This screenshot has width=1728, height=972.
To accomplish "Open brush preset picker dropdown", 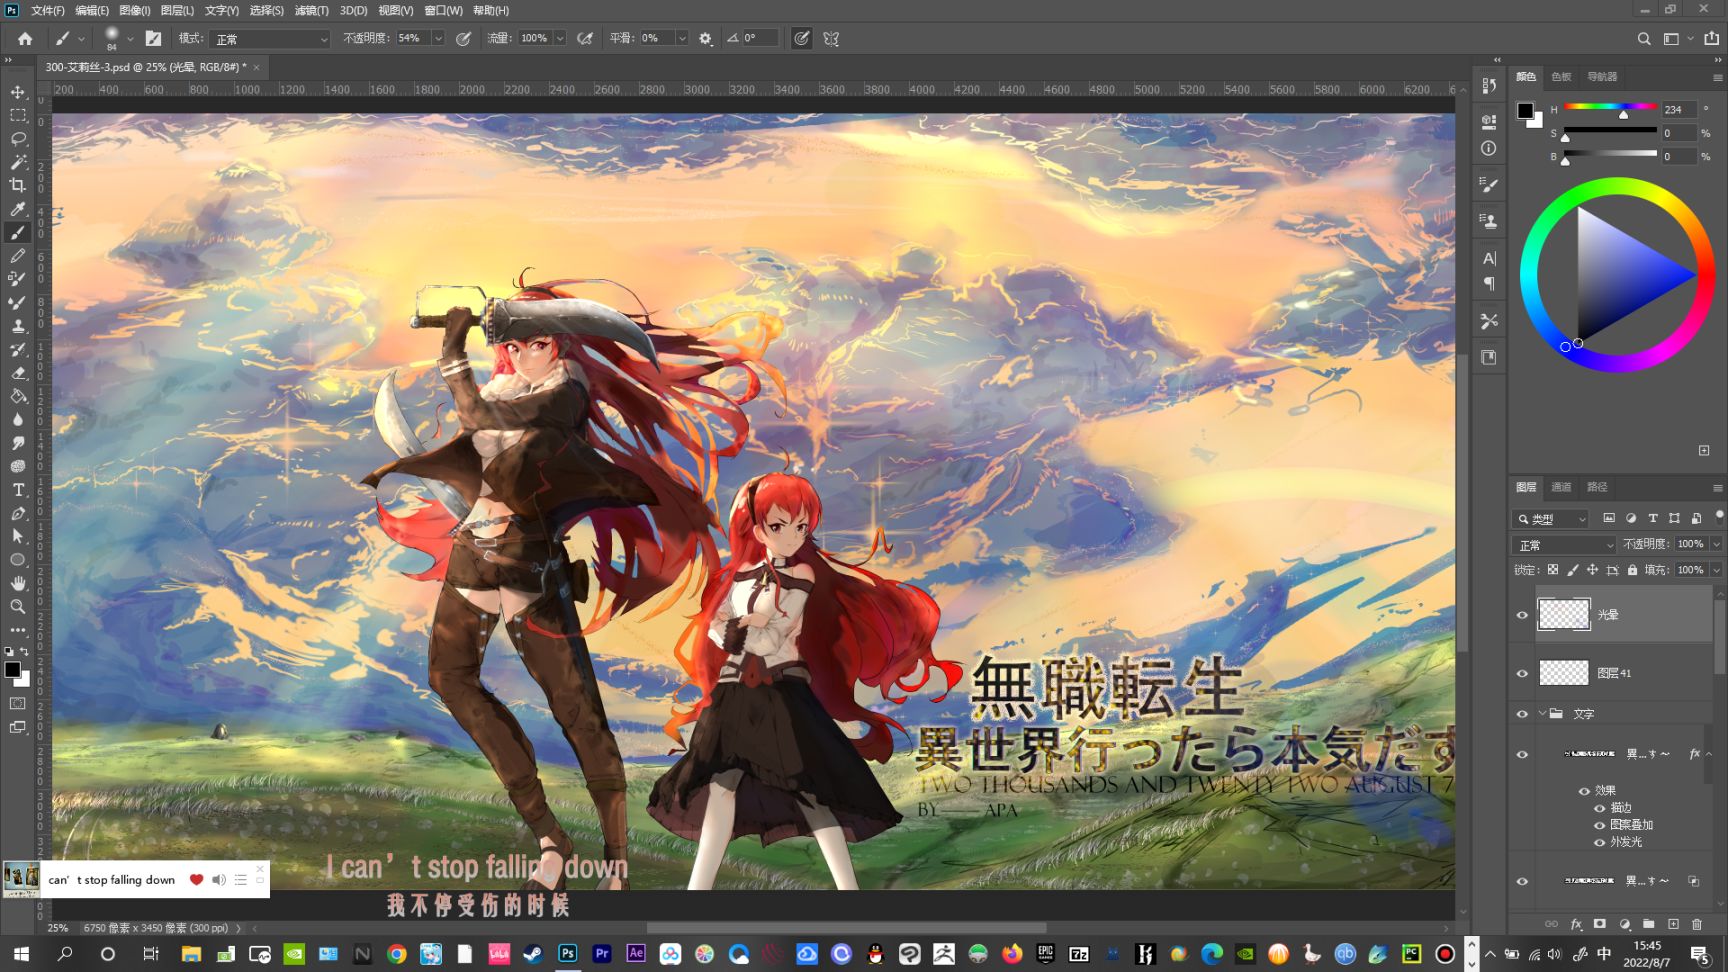I will coord(130,39).
